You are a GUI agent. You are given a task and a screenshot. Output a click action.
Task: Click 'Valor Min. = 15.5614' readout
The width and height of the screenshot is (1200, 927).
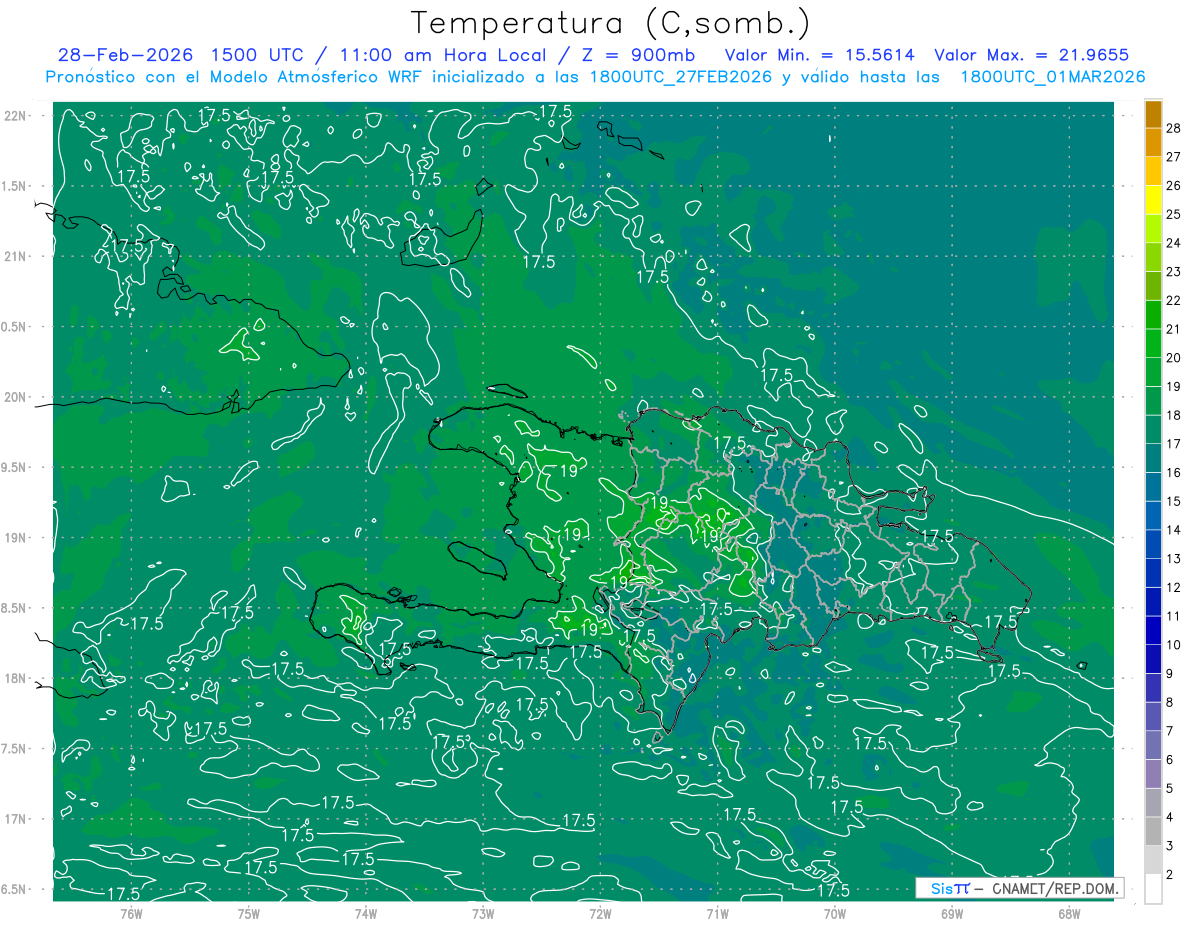(819, 55)
